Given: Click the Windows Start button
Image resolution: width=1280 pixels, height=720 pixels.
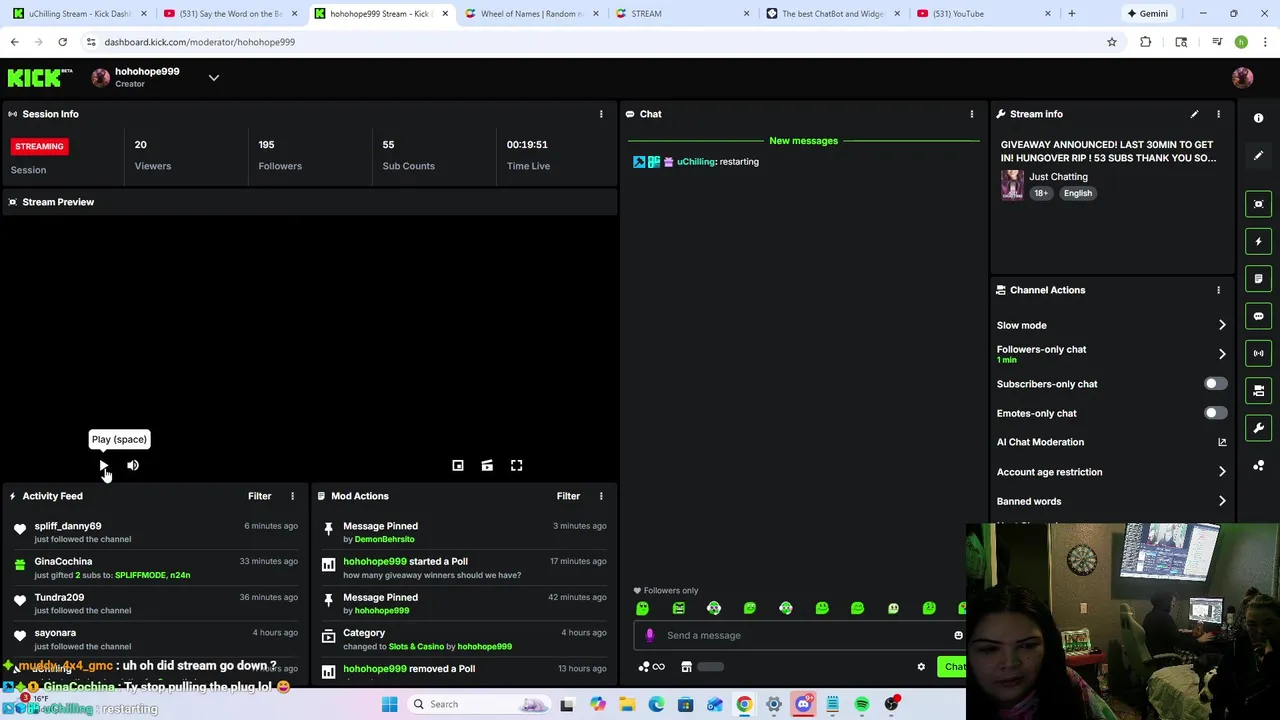Looking at the screenshot, I should [390, 704].
